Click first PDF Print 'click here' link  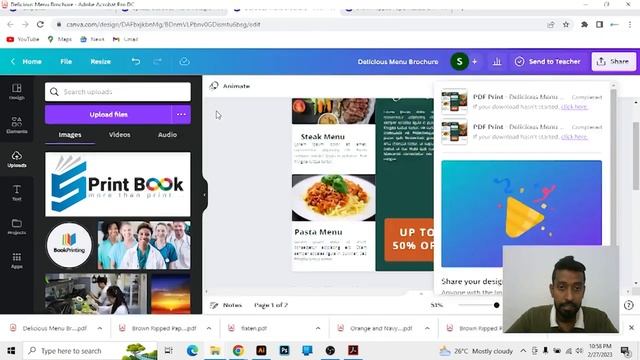(x=574, y=107)
